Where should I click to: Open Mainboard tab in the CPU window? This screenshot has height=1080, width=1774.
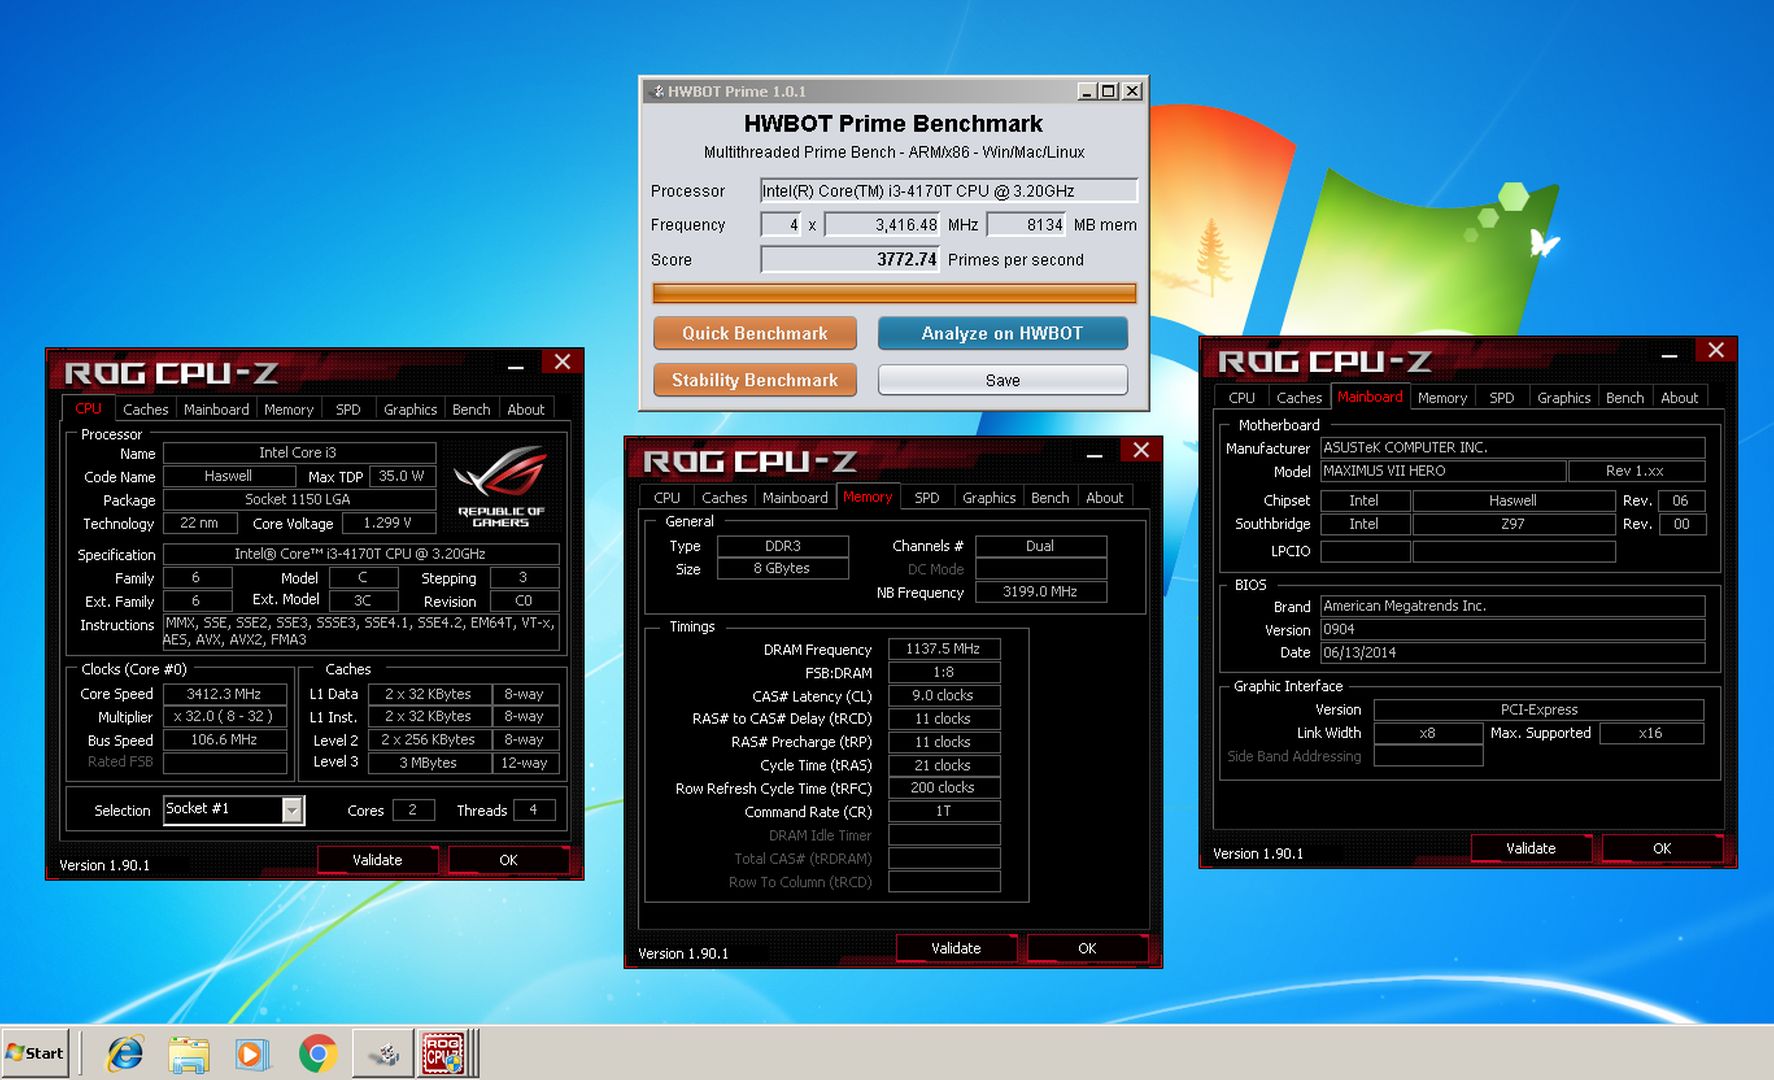pos(216,410)
